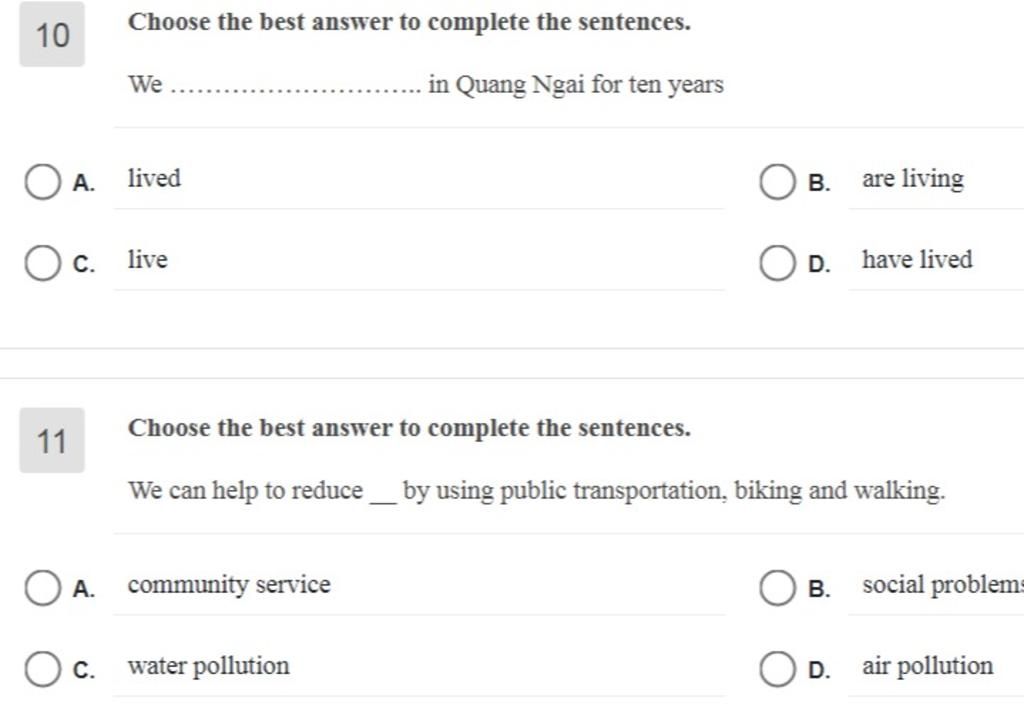Select radio button B for question 11

click(x=778, y=588)
